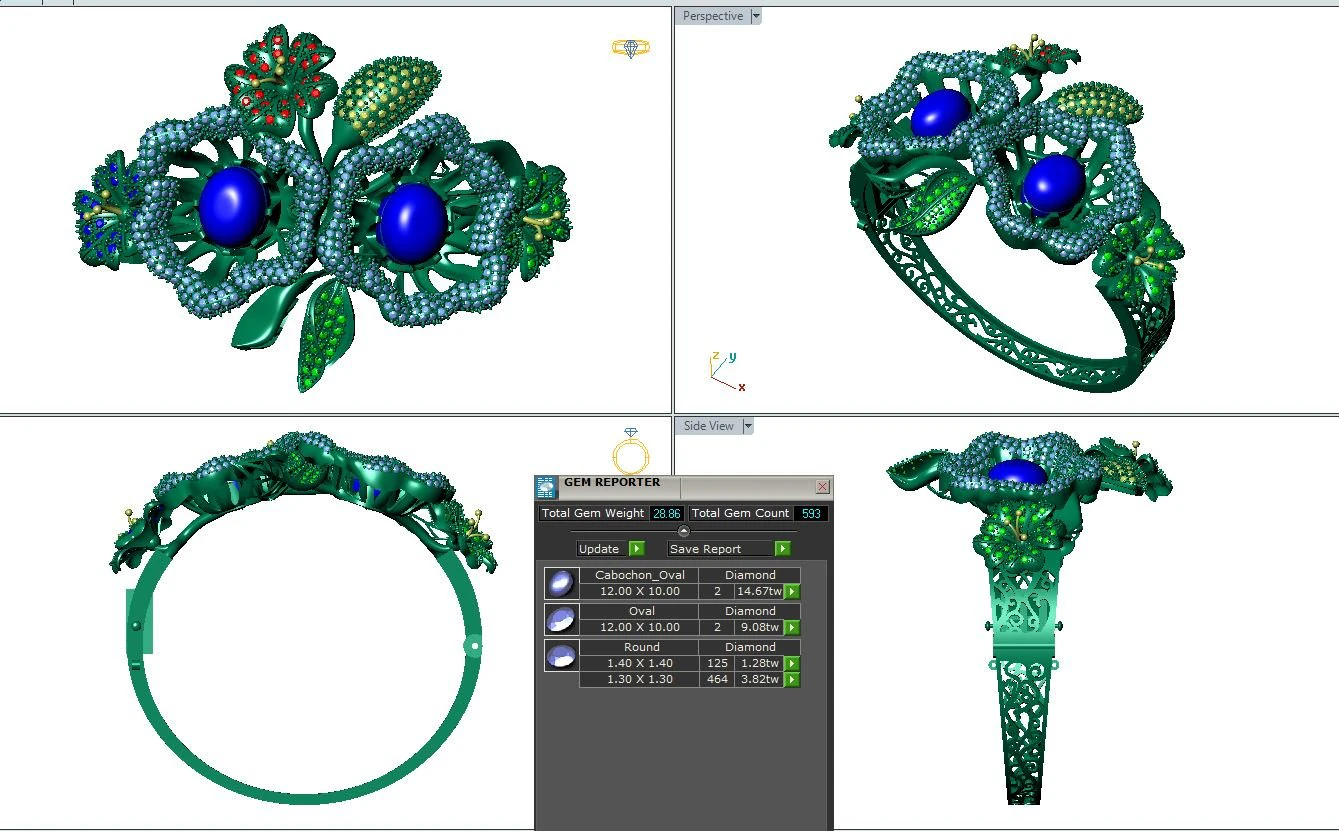The height and width of the screenshot is (831, 1339).
Task: Click green arrow next to 3.82tw
Action: tap(792, 680)
